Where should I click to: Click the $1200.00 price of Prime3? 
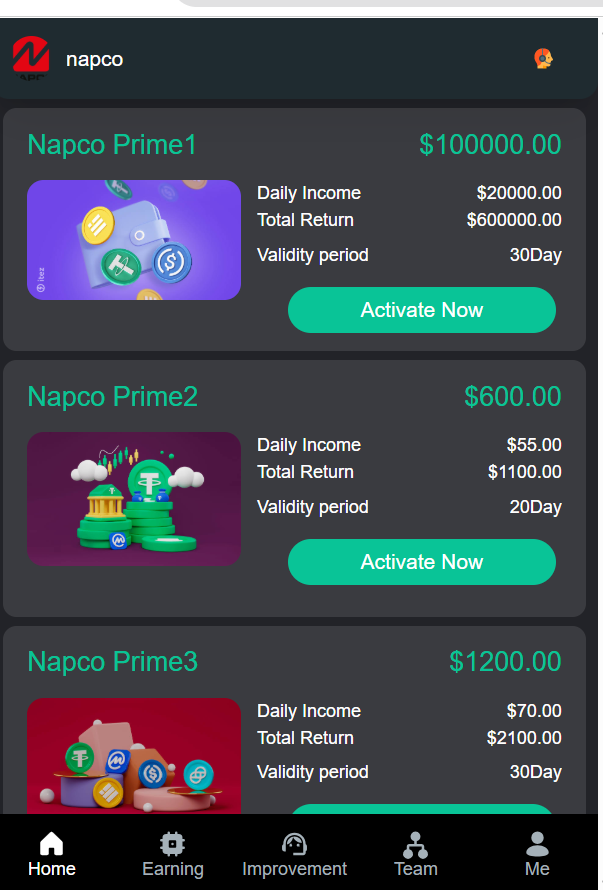505,662
